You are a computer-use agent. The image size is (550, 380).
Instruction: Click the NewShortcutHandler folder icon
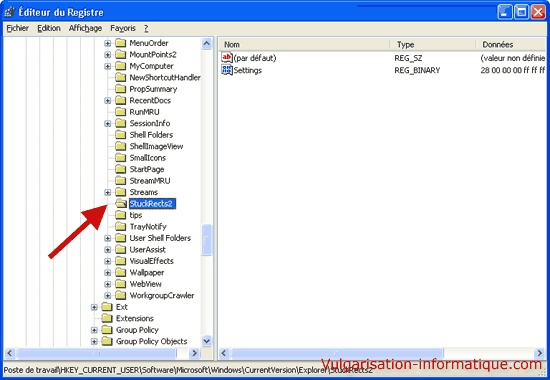point(121,77)
